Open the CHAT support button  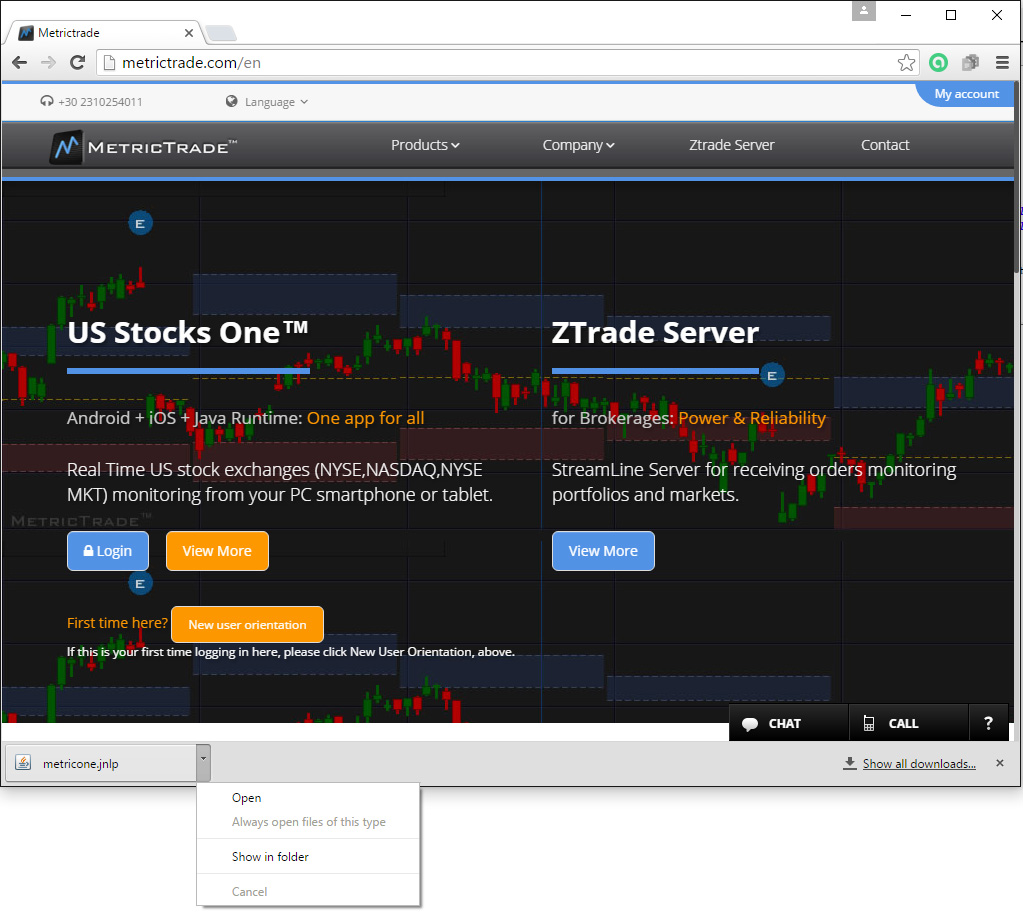(788, 723)
